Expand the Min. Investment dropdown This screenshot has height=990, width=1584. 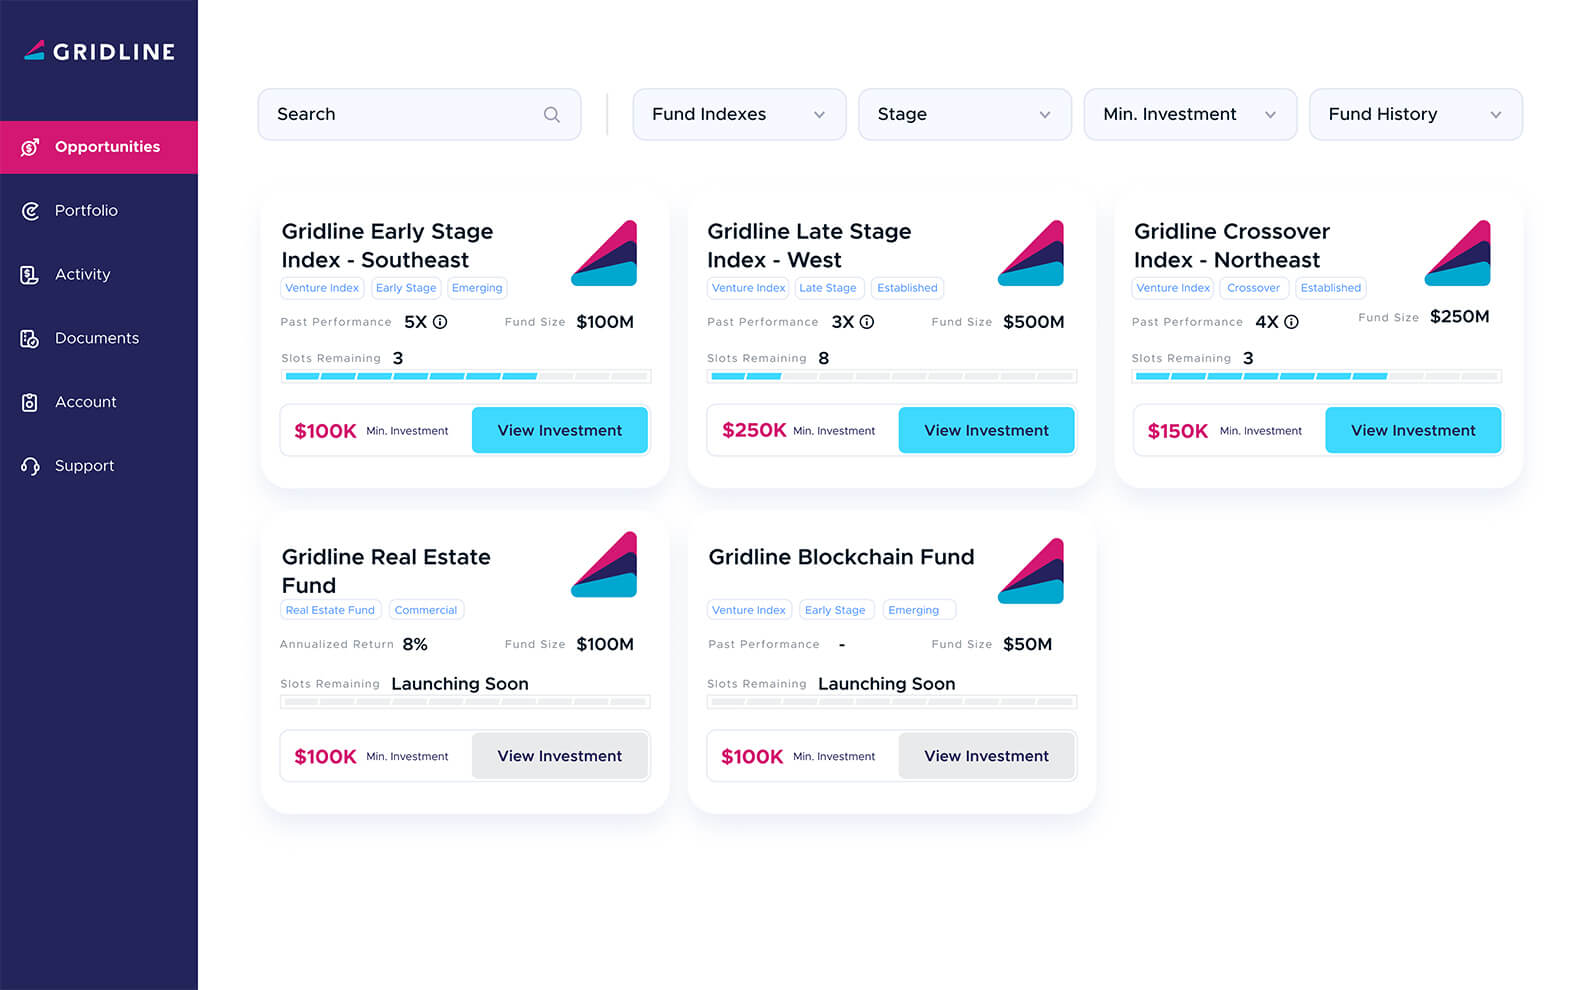click(1190, 115)
